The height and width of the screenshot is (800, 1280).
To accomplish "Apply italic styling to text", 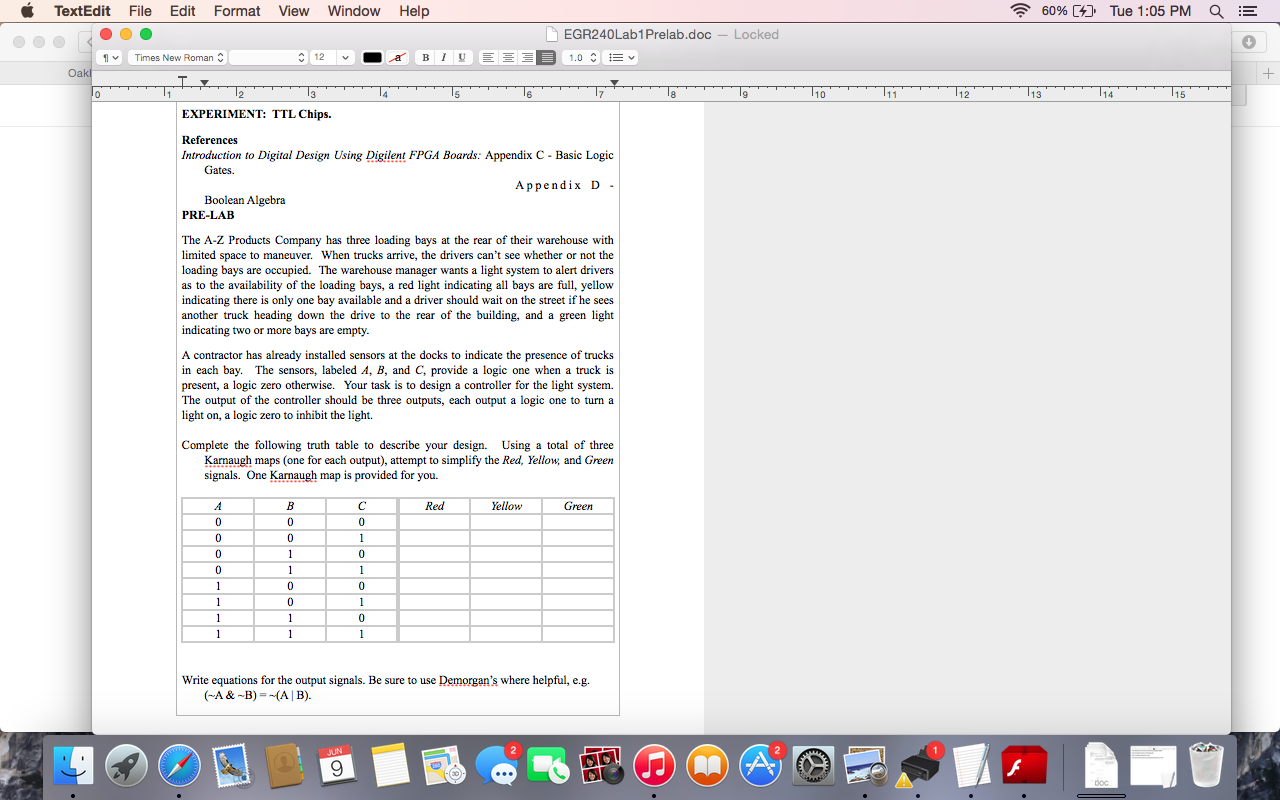I will coord(444,57).
